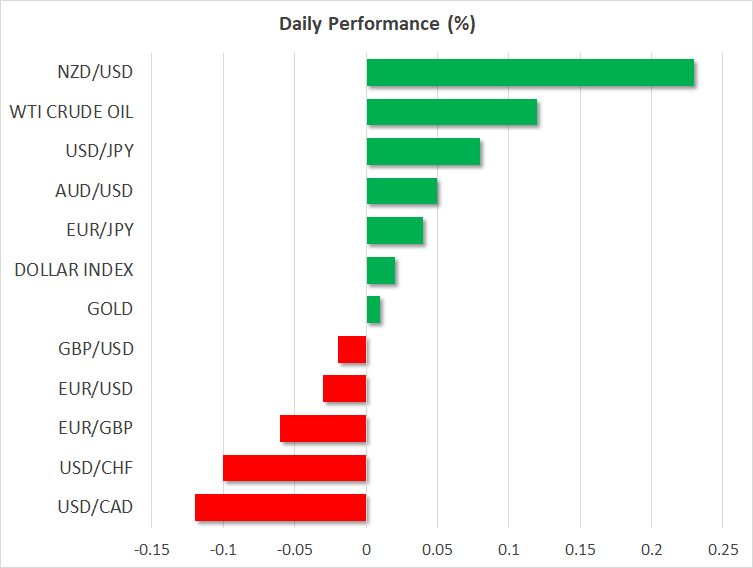The image size is (753, 568).
Task: Select the WTI CRUDE OIL label
Action: click(71, 111)
